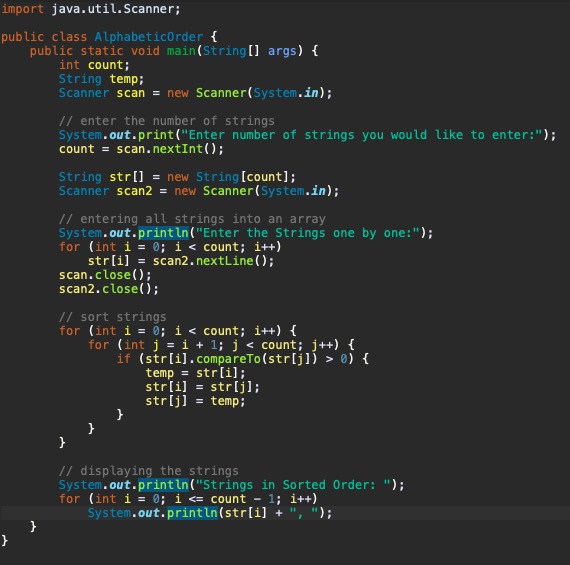570x565 pixels.
Task: Click highlighted println before "Strings in Sorted Order"
Action: [163, 485]
